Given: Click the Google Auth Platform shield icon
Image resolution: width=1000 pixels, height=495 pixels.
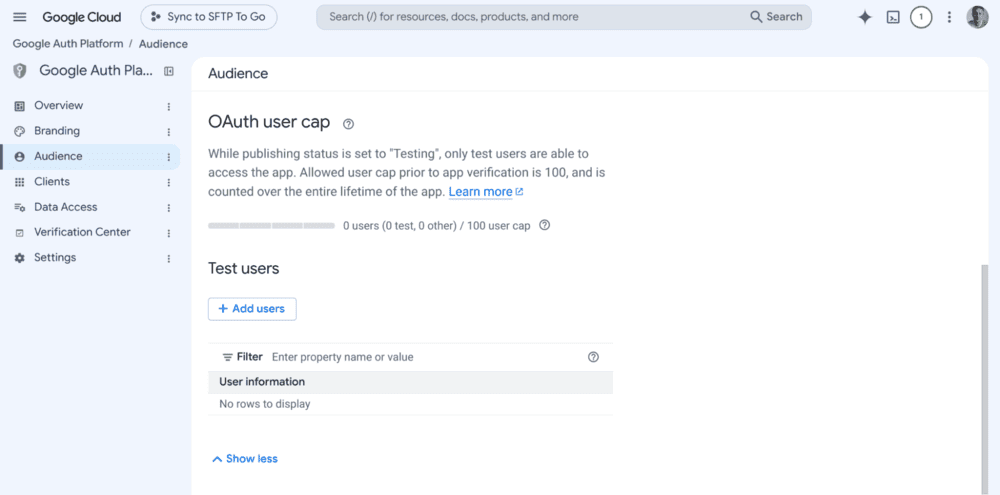Looking at the screenshot, I should coord(20,71).
